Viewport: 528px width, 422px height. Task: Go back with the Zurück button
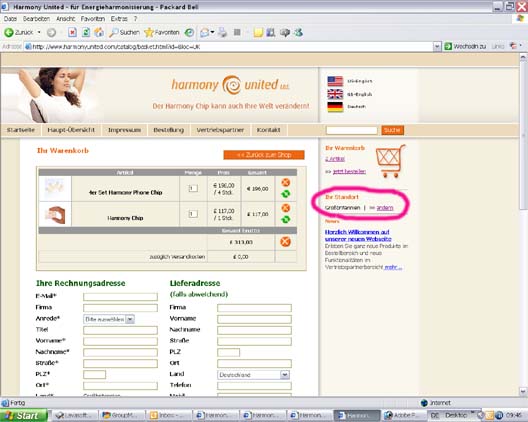19,32
